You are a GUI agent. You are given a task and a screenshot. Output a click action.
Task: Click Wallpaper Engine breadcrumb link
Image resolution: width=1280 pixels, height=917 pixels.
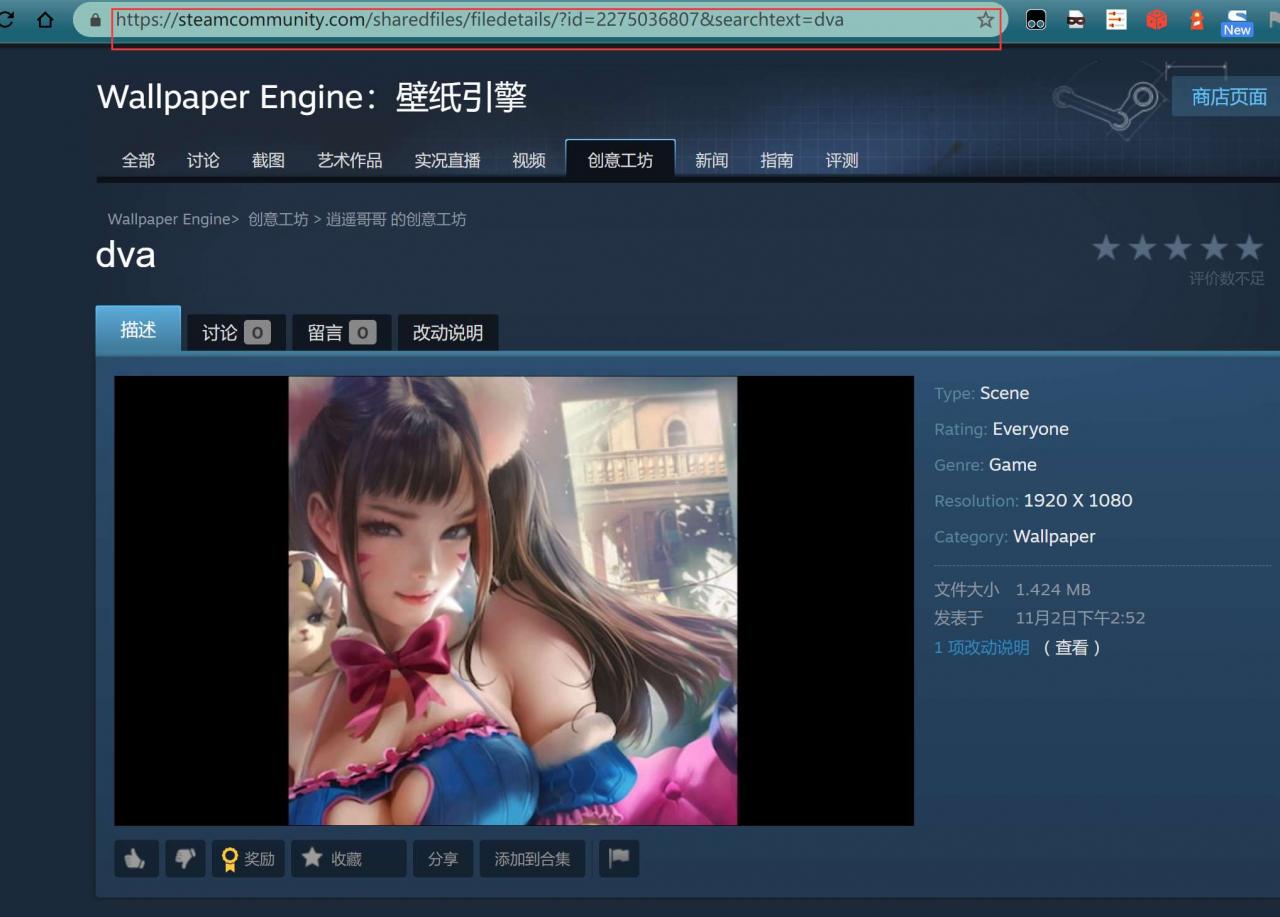coord(169,219)
